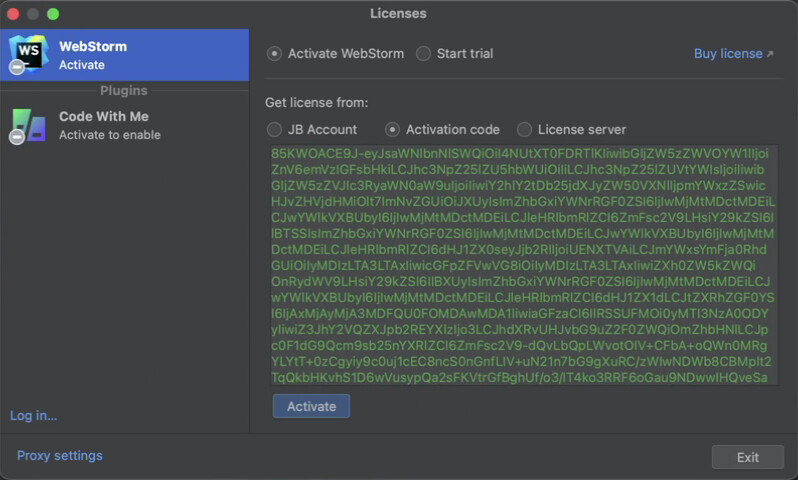Click the Activate button
The width and height of the screenshot is (798, 480).
pos(311,406)
